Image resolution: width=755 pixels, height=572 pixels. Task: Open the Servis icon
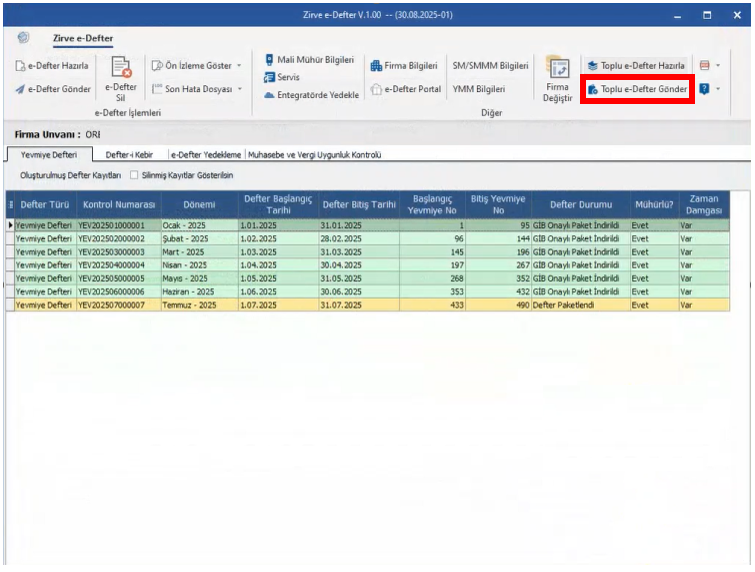point(269,77)
